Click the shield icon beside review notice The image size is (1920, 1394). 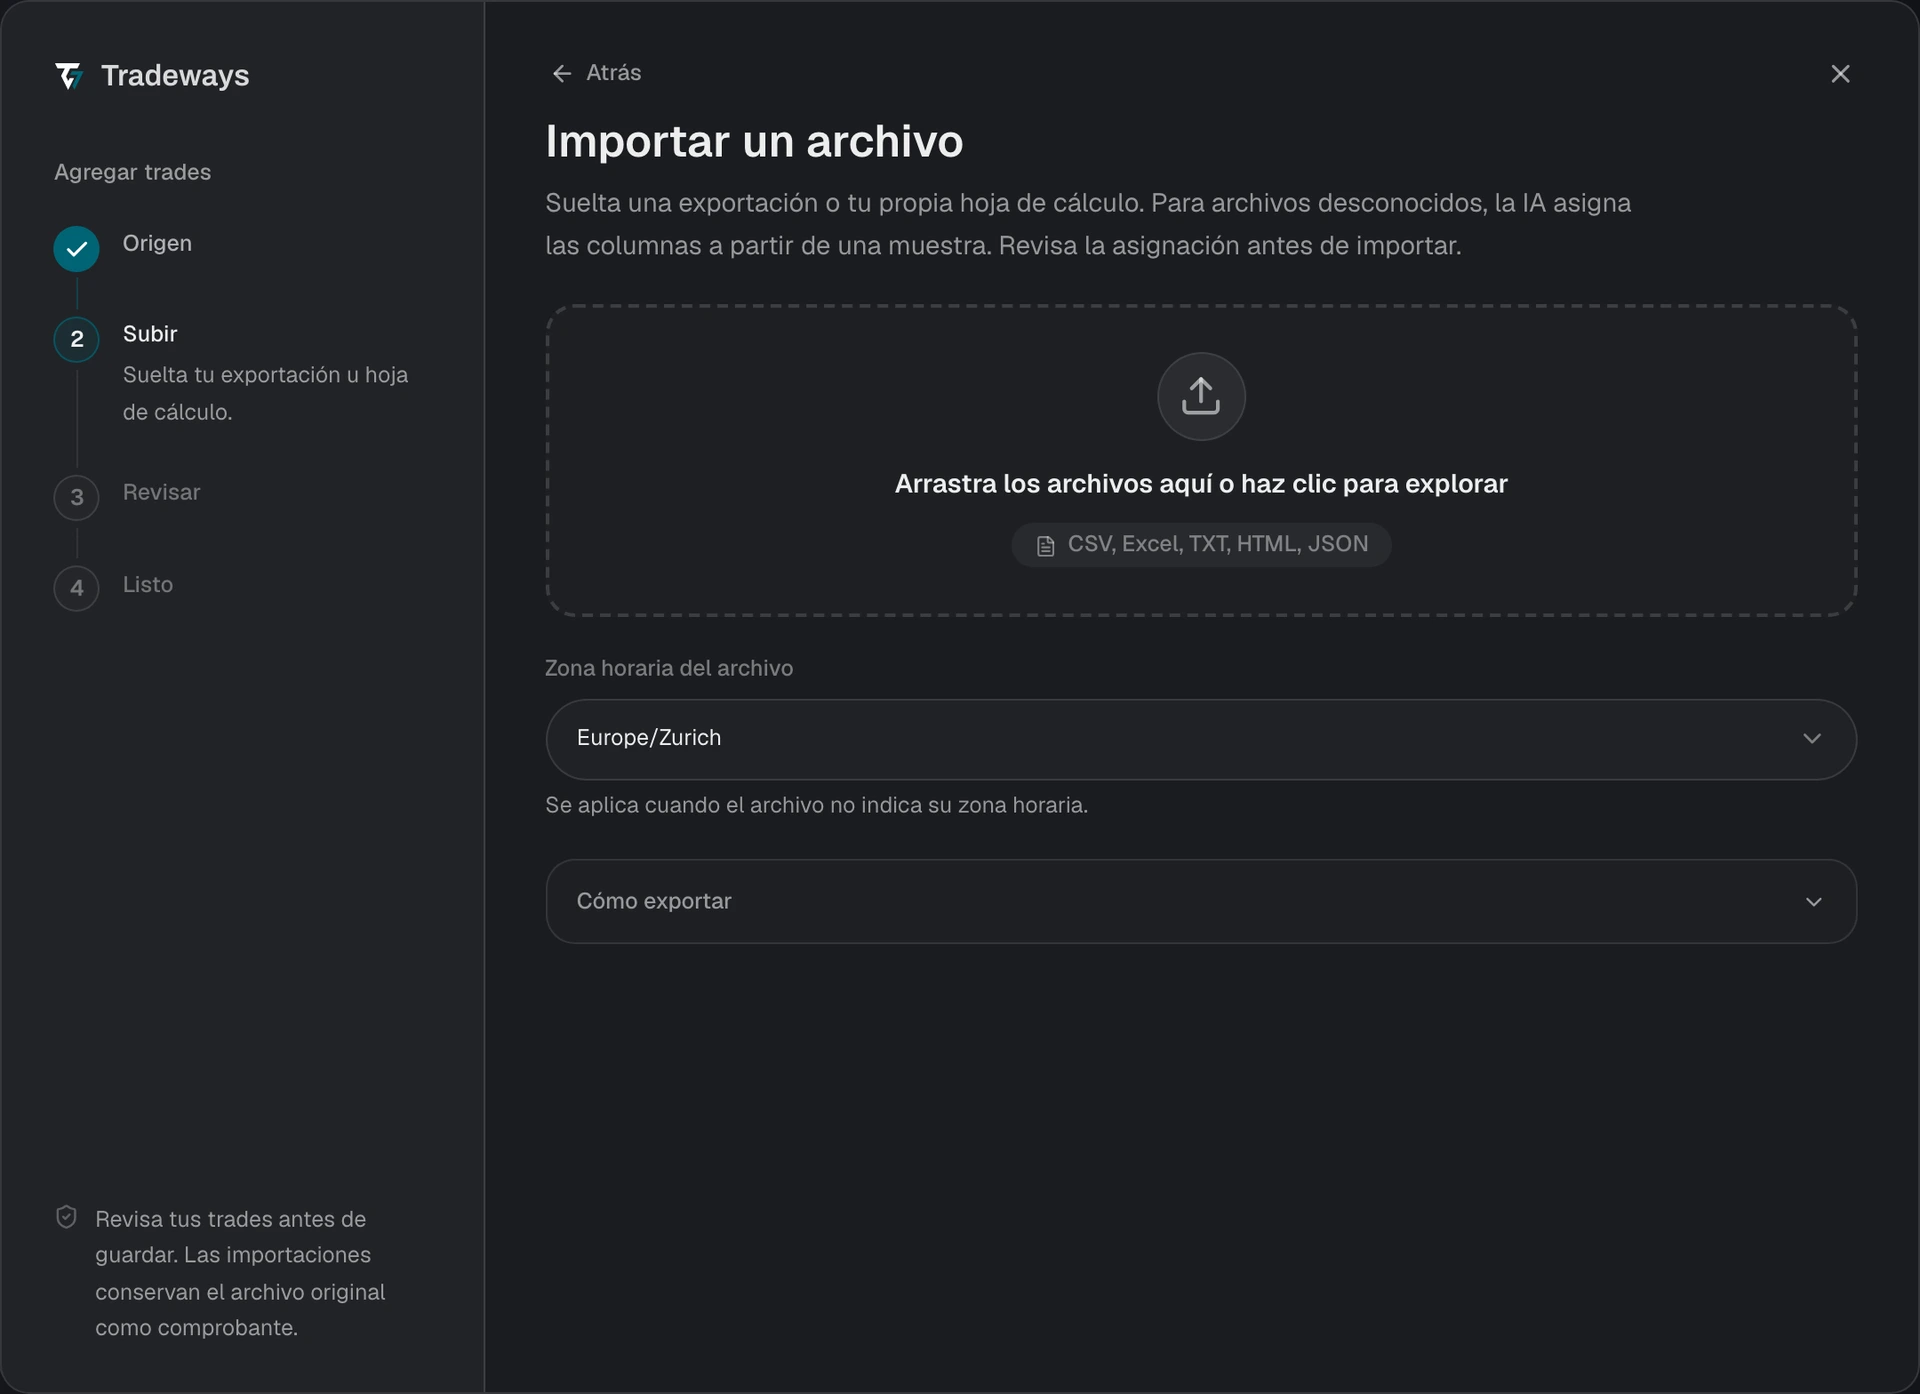pos(66,1217)
